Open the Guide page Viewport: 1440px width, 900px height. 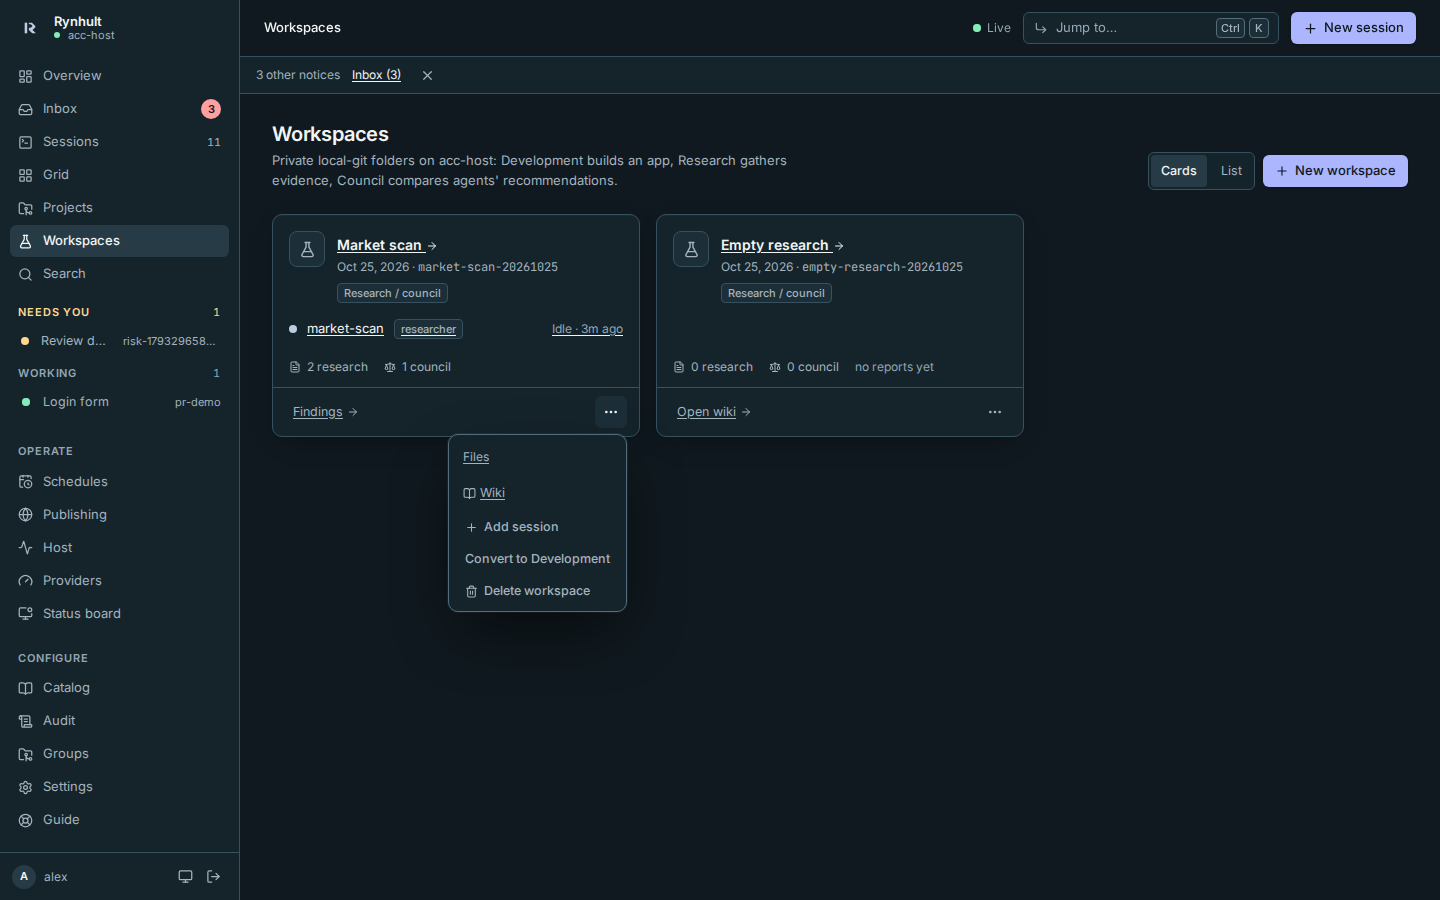pos(119,820)
